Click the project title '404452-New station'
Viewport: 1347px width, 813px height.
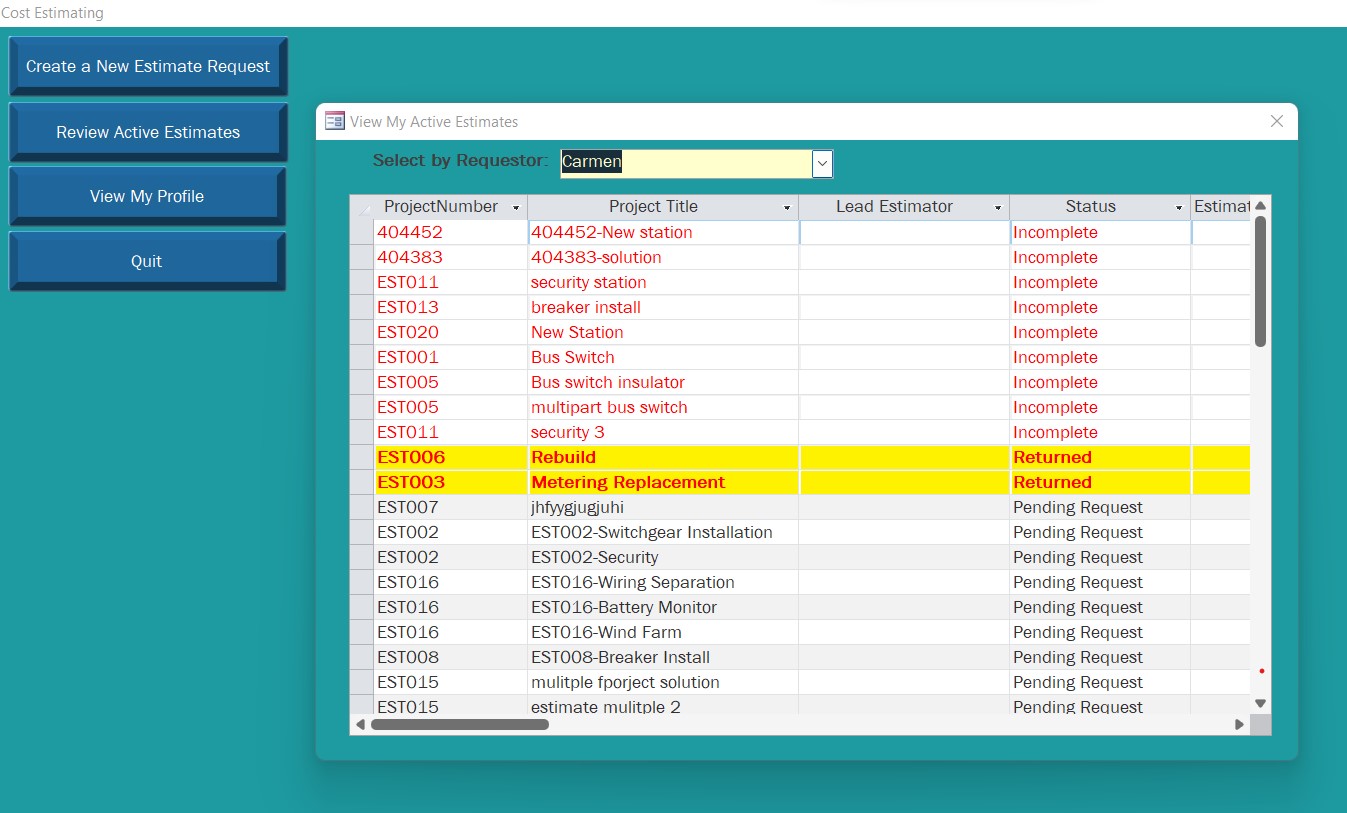[x=611, y=232]
